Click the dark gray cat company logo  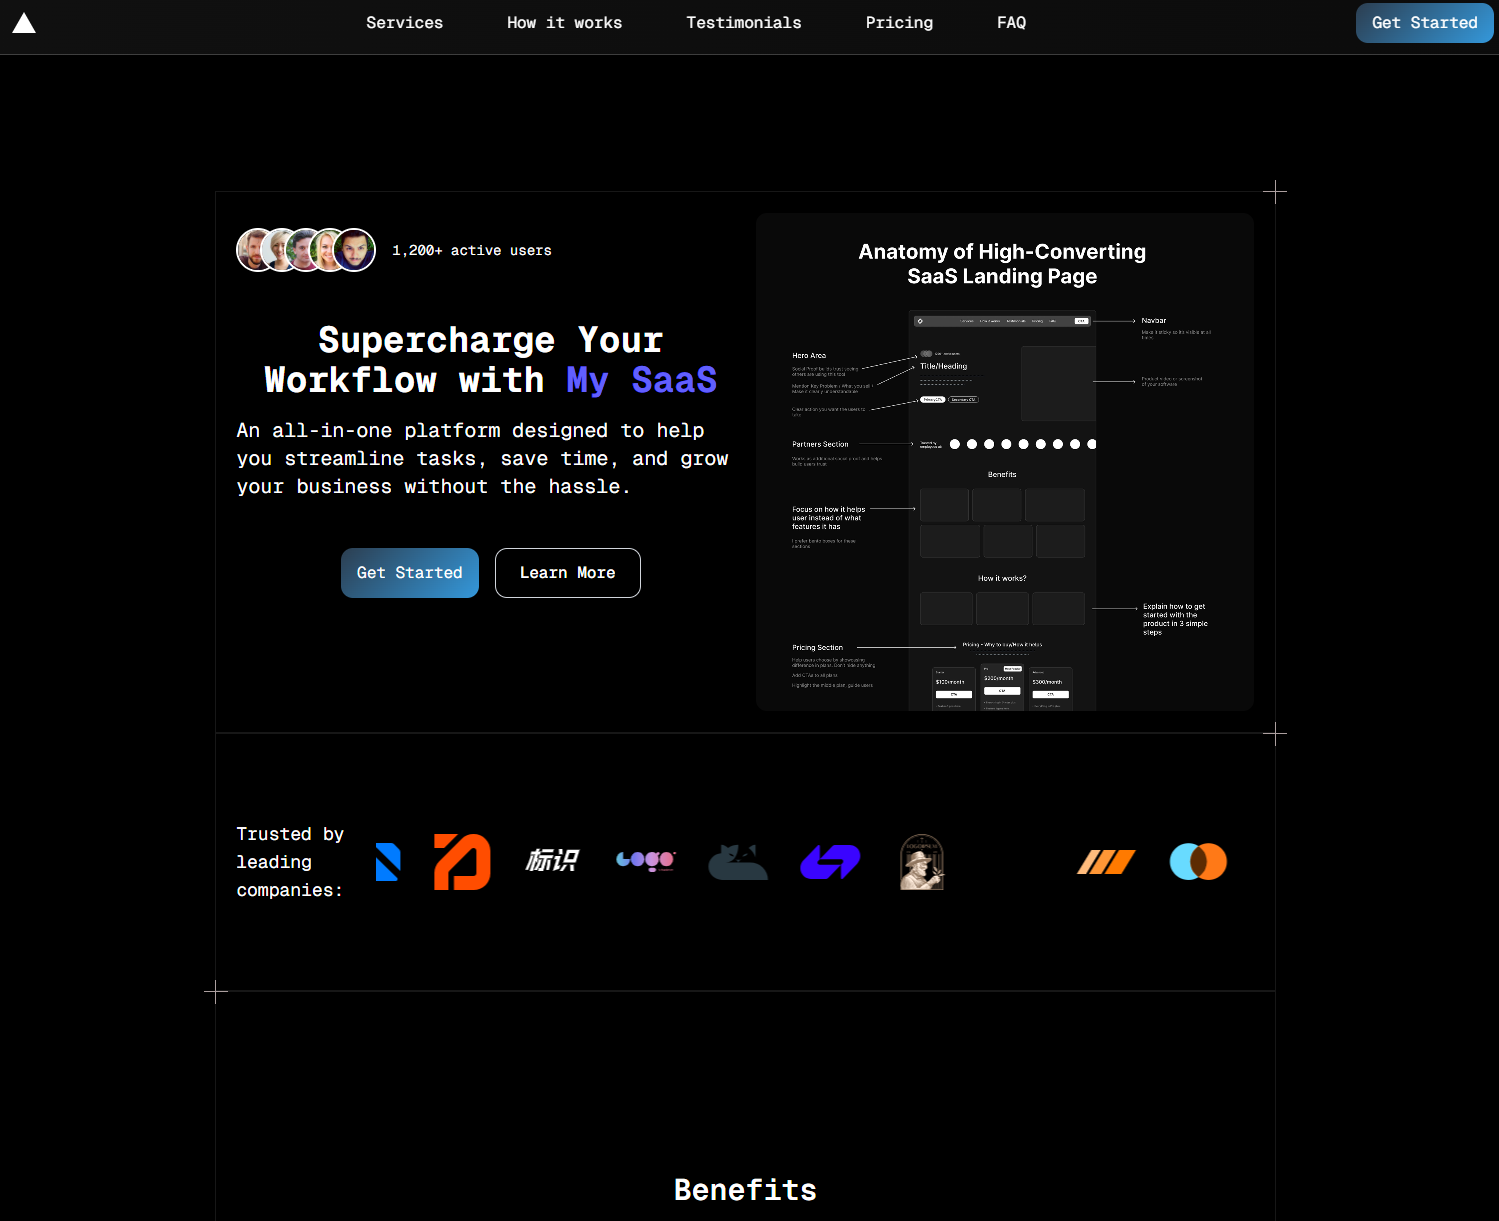coord(738,862)
